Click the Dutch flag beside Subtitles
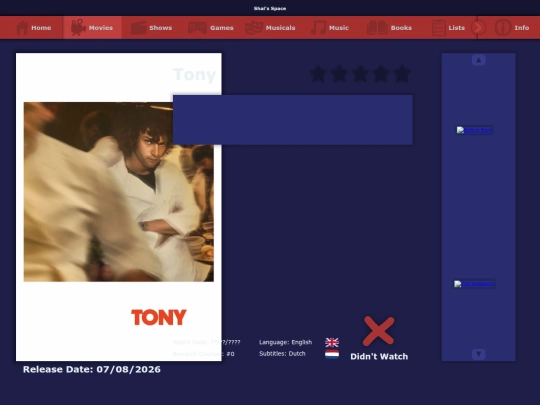The height and width of the screenshot is (405, 540). [332, 354]
